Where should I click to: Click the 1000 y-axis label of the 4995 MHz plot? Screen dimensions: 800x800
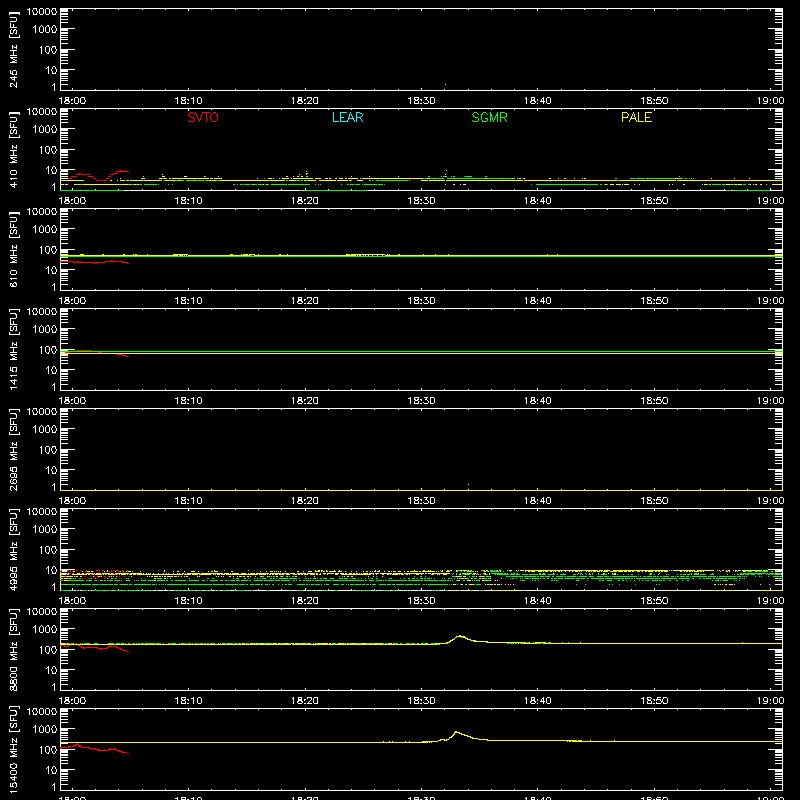[x=45, y=530]
